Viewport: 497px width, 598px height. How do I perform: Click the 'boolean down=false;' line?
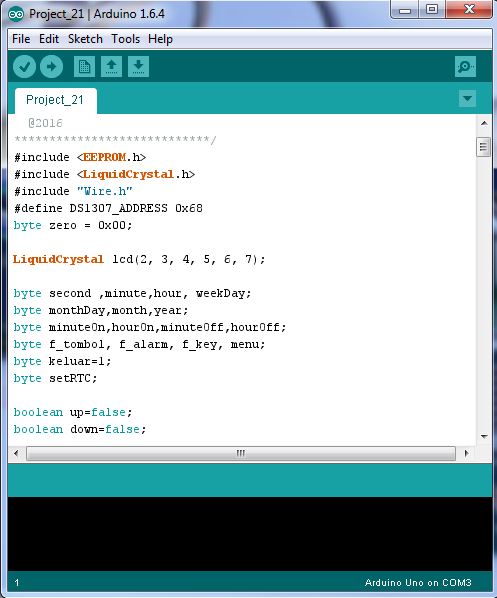click(80, 429)
